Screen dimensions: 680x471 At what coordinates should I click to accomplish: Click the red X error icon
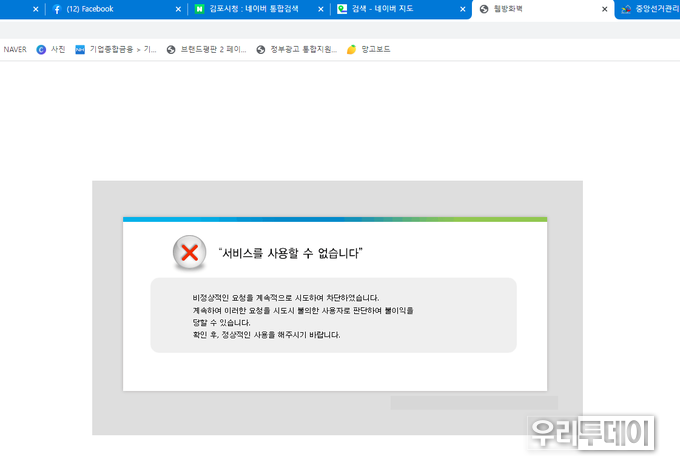[x=190, y=252]
